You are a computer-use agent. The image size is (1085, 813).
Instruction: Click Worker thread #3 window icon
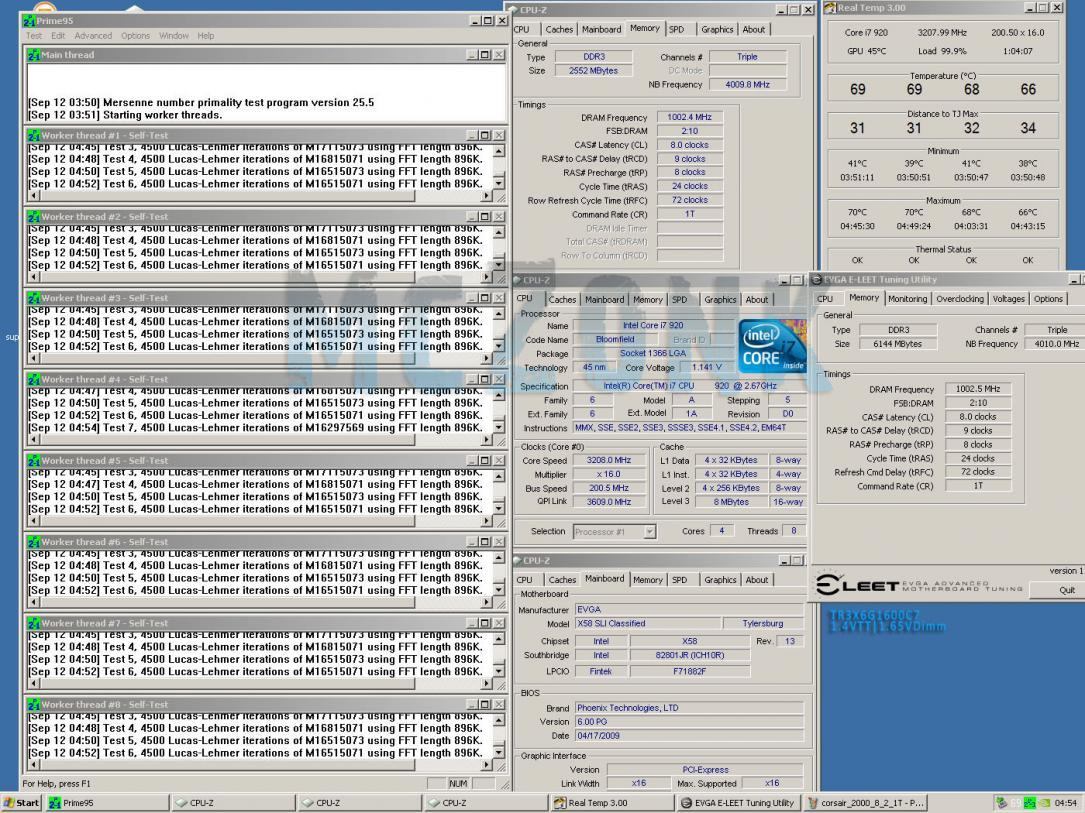[34, 298]
